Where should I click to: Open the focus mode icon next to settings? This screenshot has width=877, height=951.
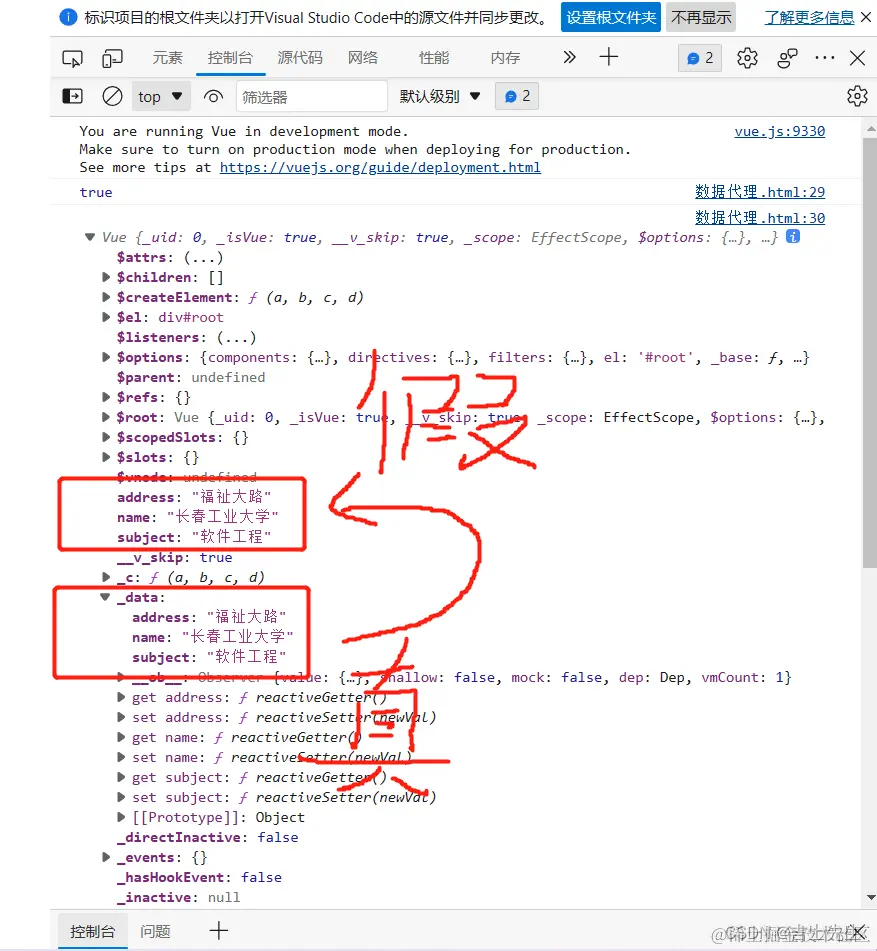(x=787, y=58)
